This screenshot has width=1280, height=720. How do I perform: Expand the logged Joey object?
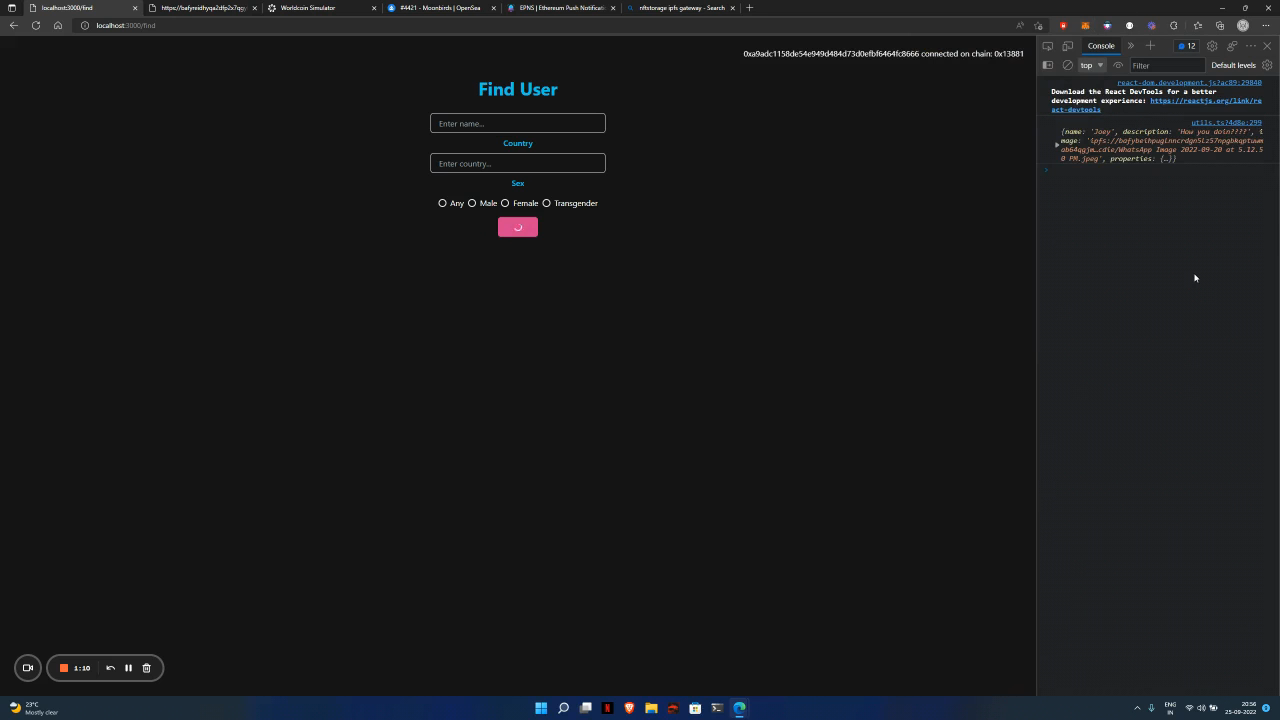tap(1057, 145)
